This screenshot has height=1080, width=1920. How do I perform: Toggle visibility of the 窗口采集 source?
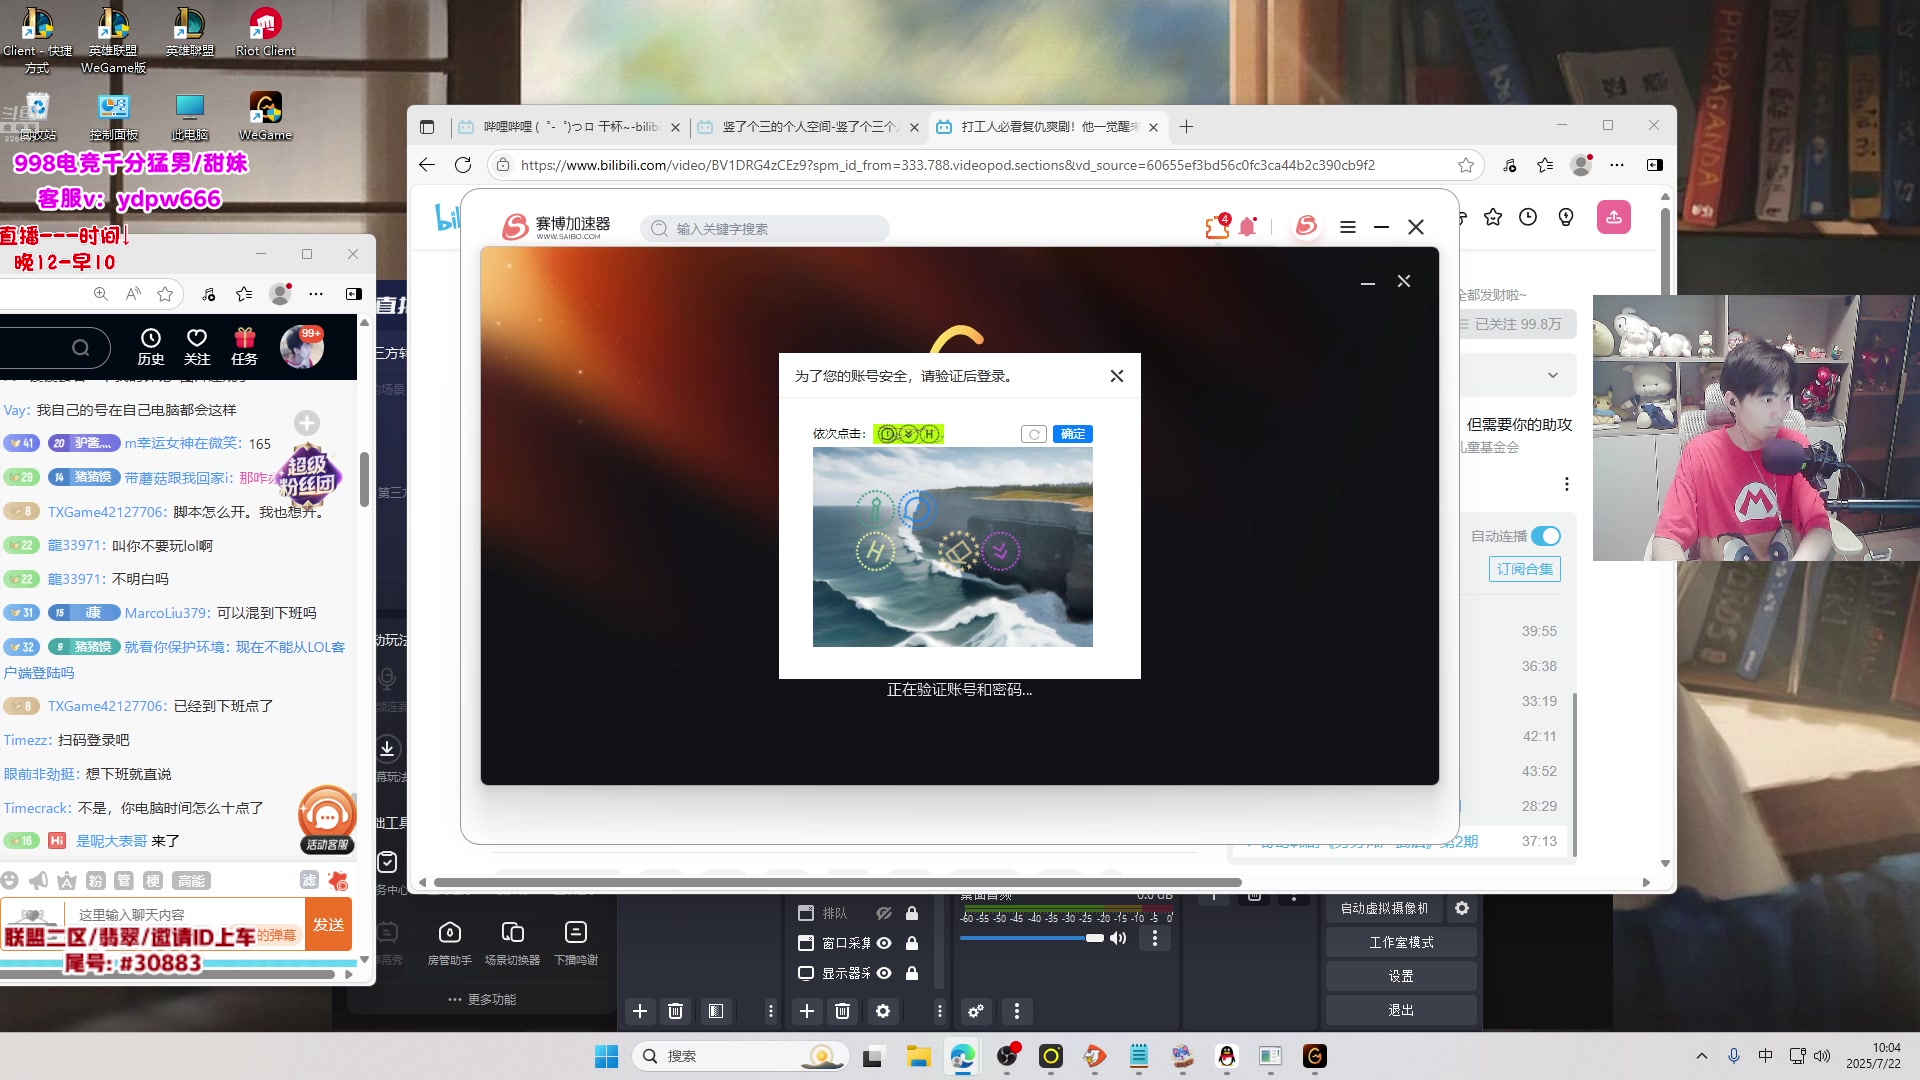[884, 943]
